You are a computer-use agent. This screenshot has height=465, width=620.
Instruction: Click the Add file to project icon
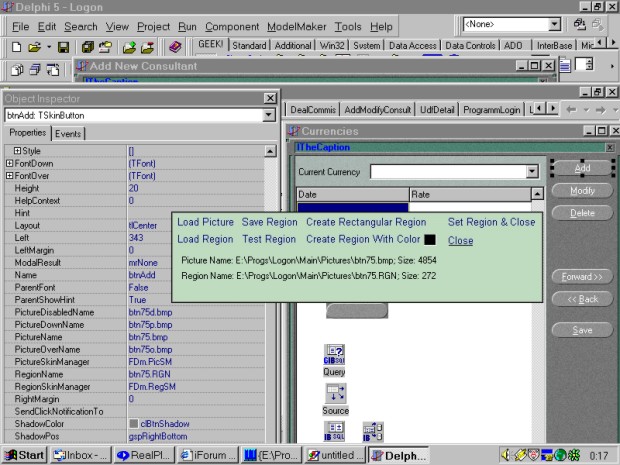coord(129,47)
